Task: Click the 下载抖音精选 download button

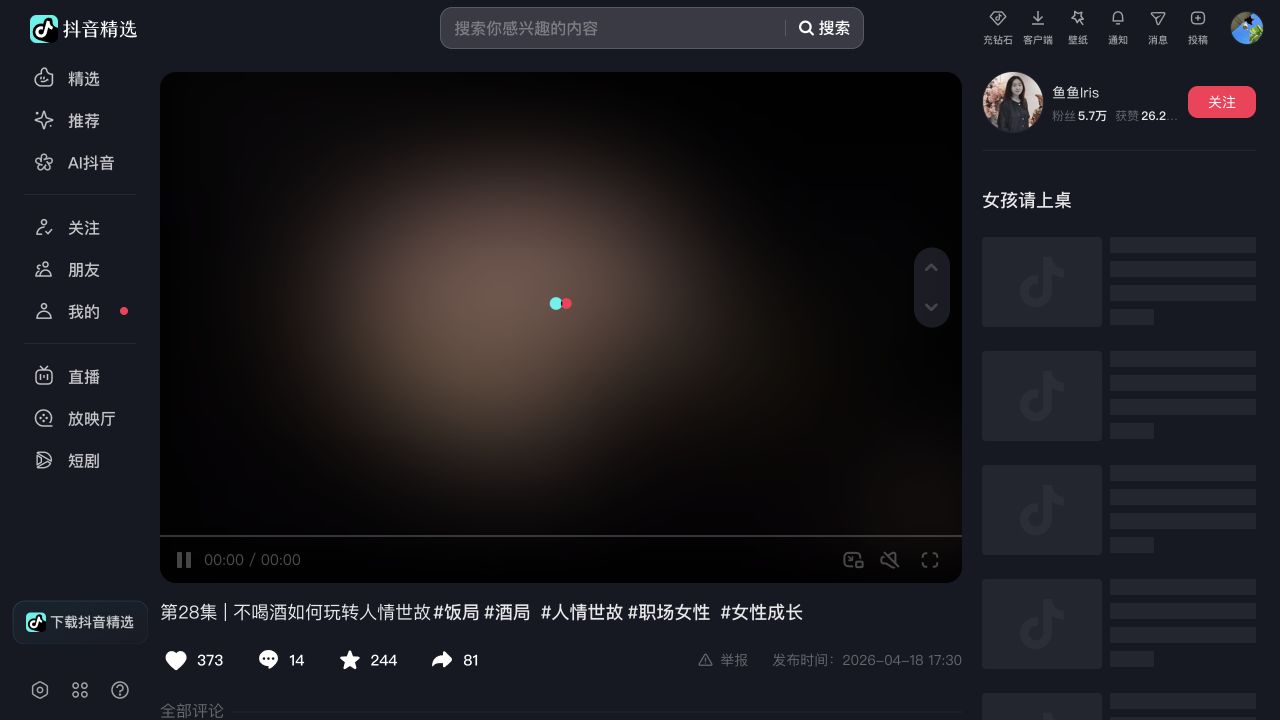Action: tap(80, 622)
